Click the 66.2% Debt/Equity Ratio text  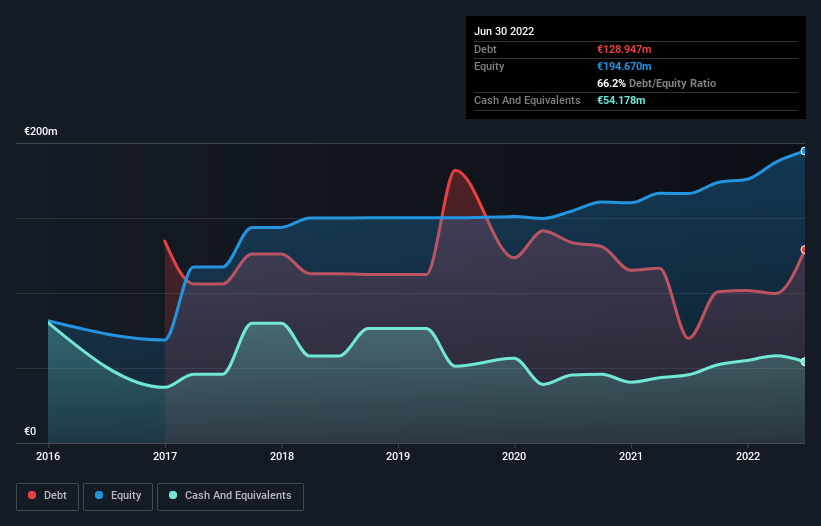coord(657,83)
